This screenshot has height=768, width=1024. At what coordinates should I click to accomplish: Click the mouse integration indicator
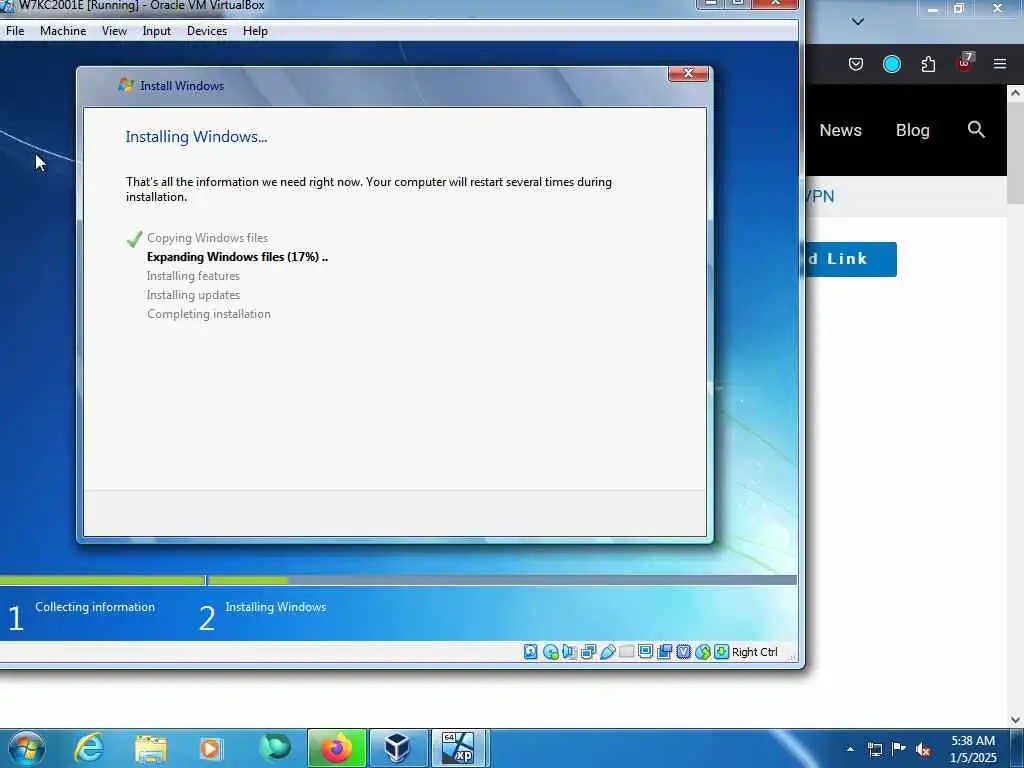click(703, 652)
